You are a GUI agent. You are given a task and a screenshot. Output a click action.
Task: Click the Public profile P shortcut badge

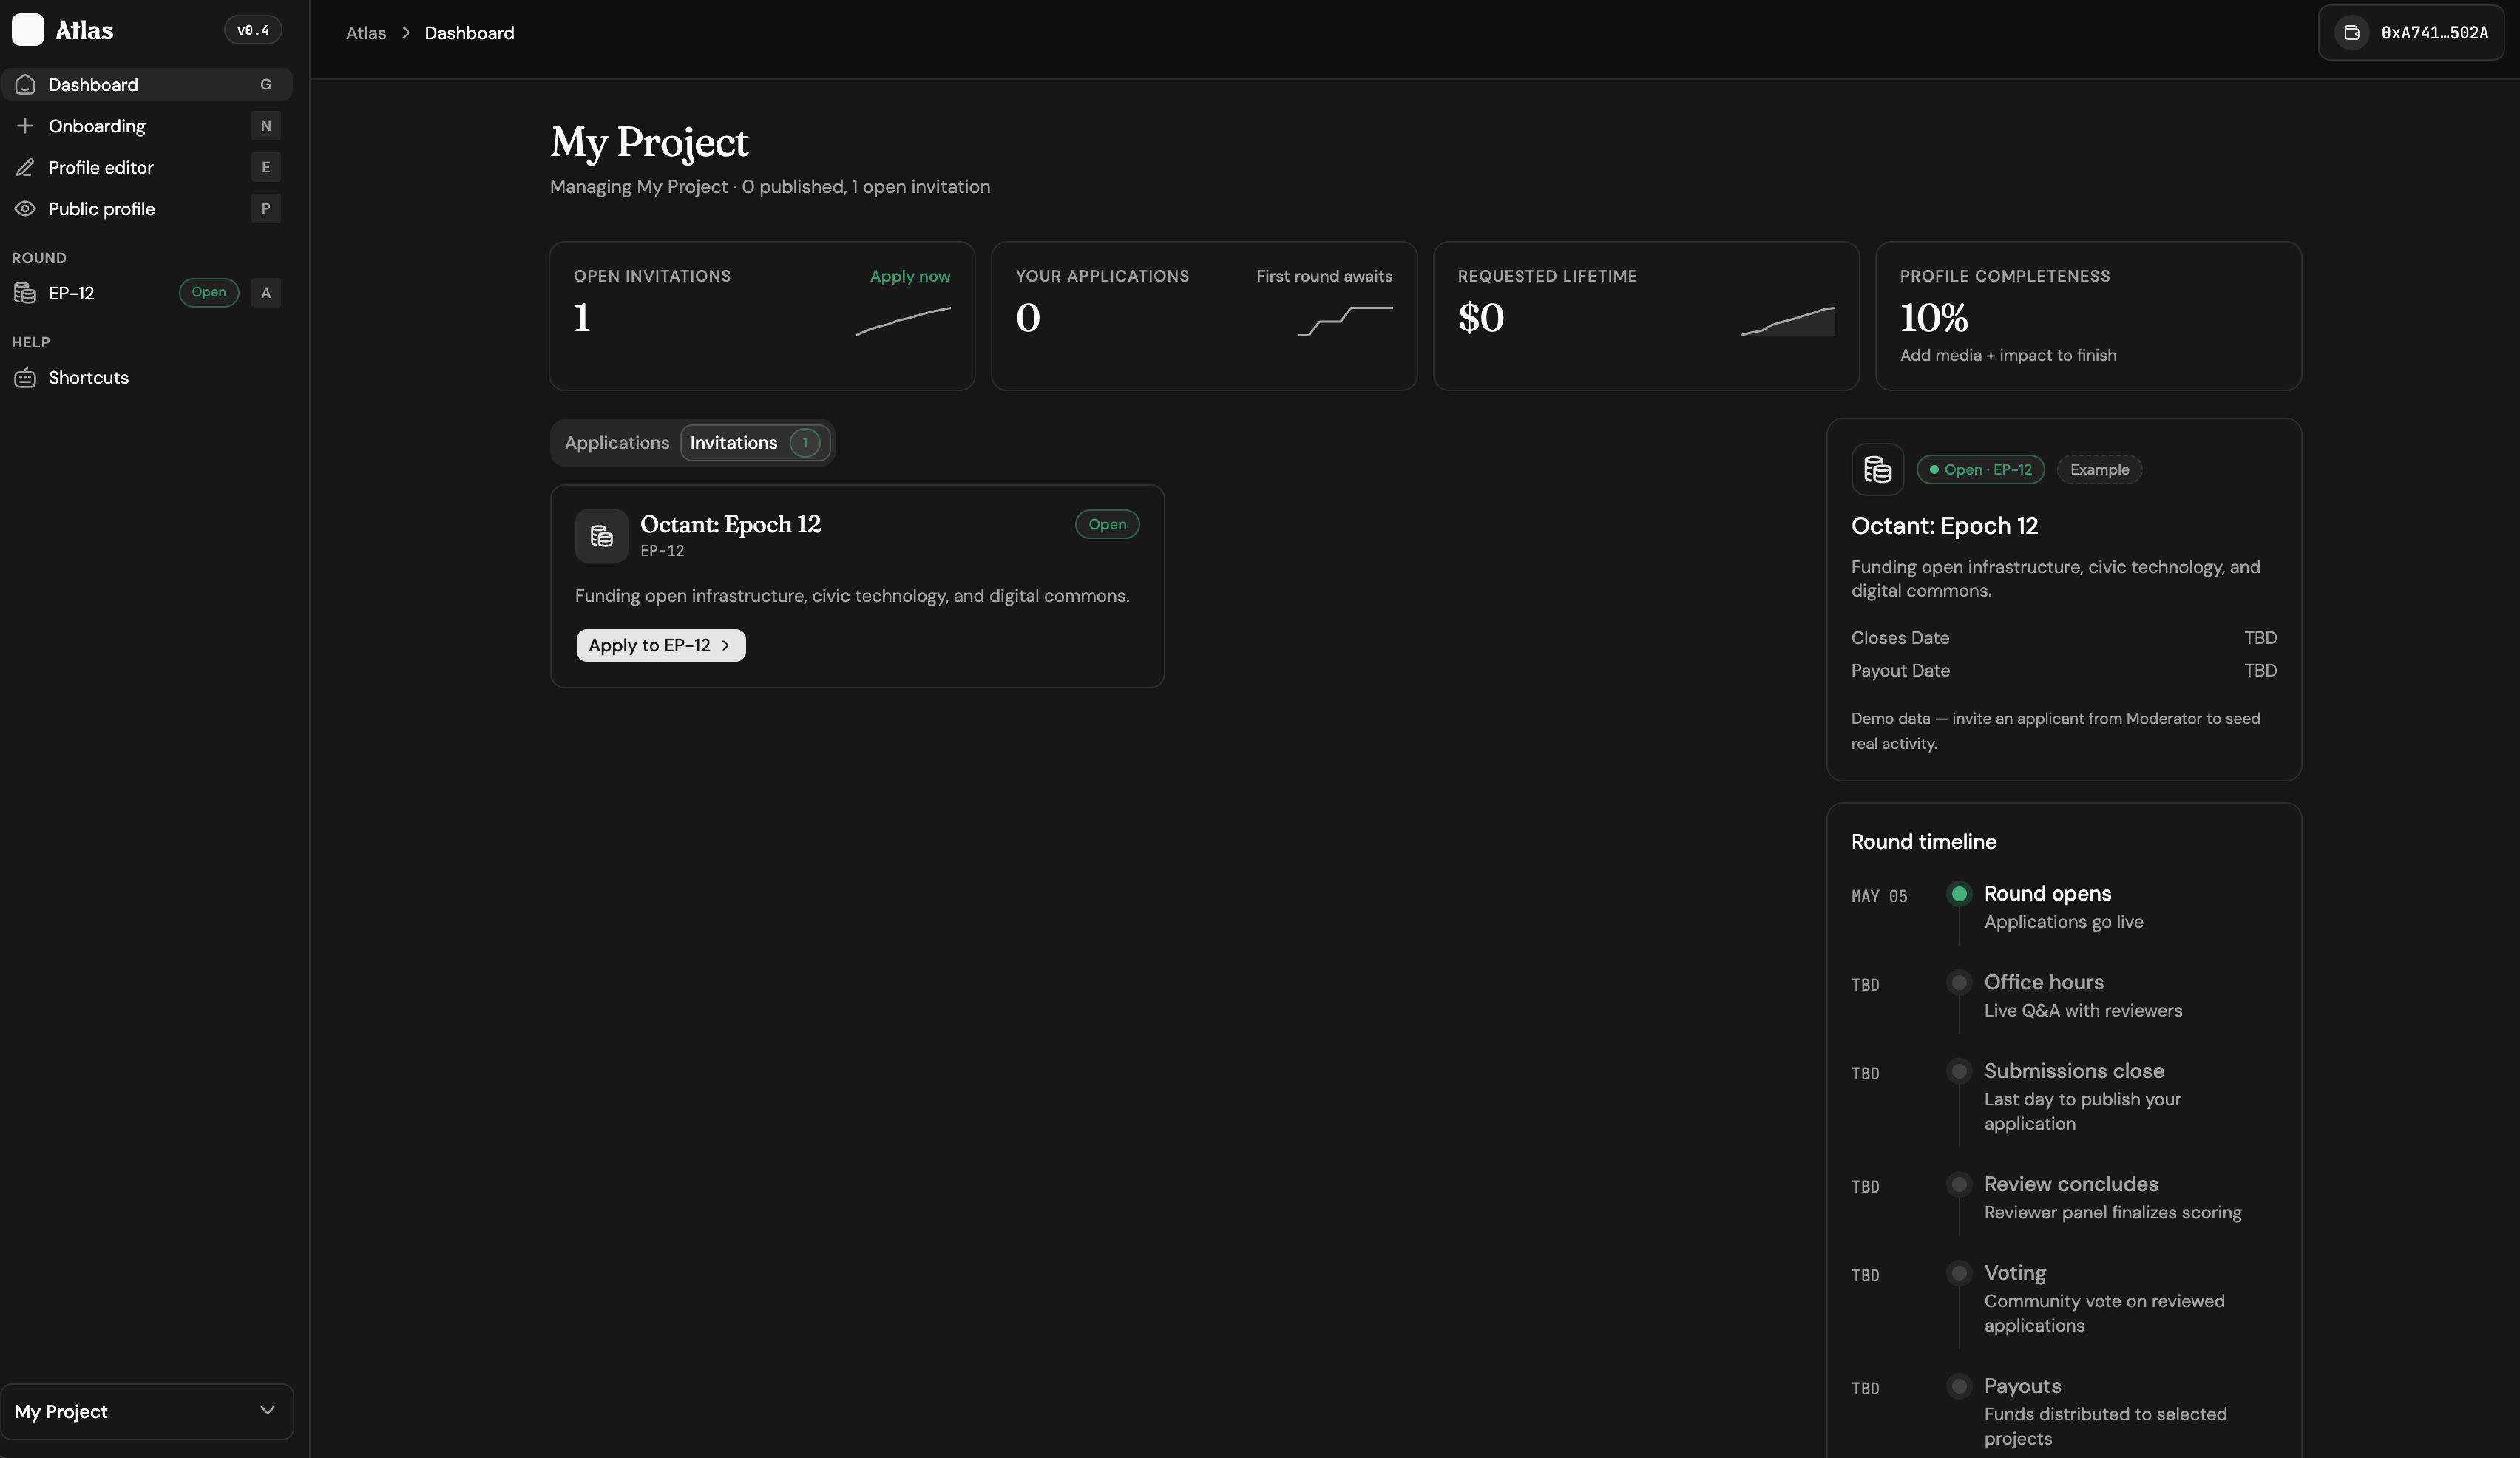(266, 209)
